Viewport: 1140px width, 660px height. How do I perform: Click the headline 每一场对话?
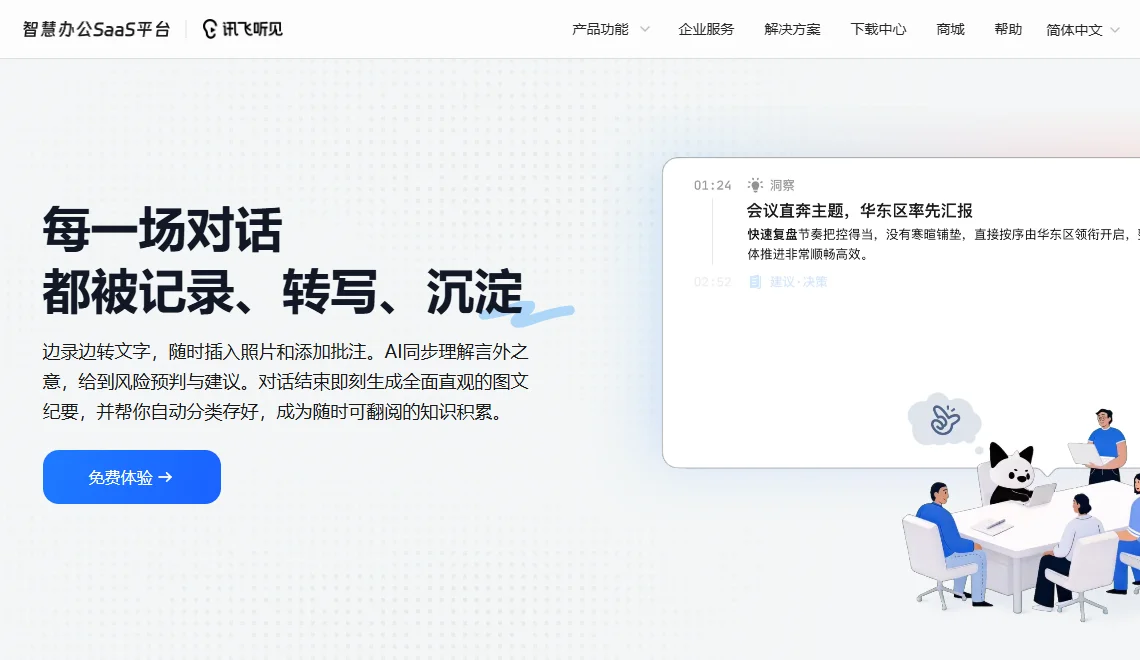[x=162, y=229]
